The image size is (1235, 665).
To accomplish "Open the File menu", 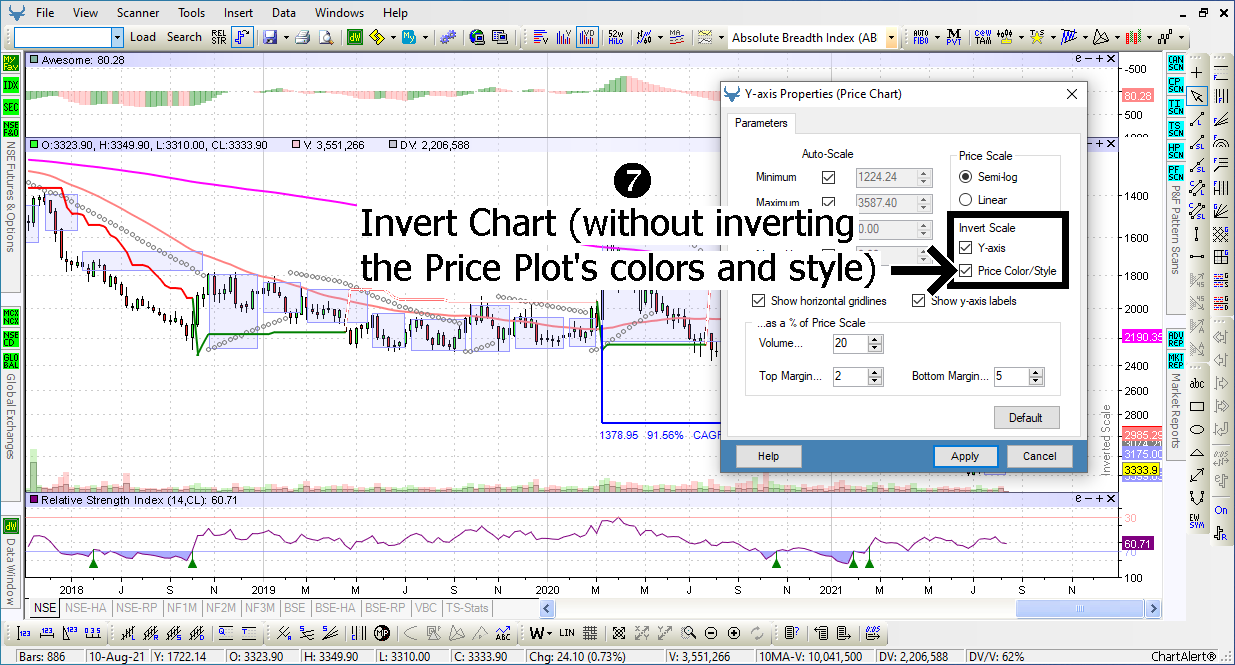I will [45, 13].
